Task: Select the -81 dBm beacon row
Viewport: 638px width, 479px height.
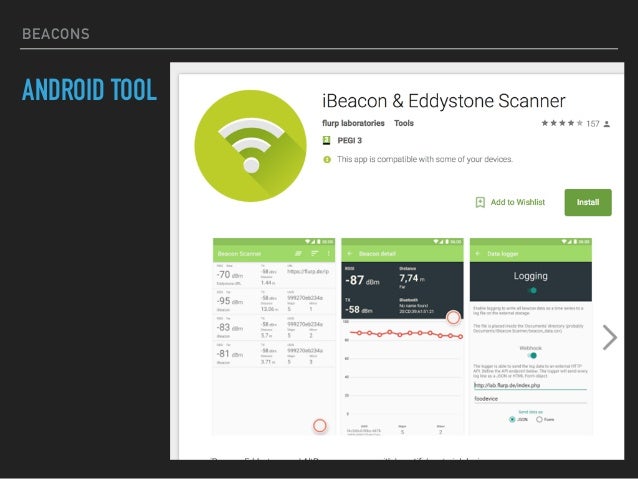Action: [274, 354]
